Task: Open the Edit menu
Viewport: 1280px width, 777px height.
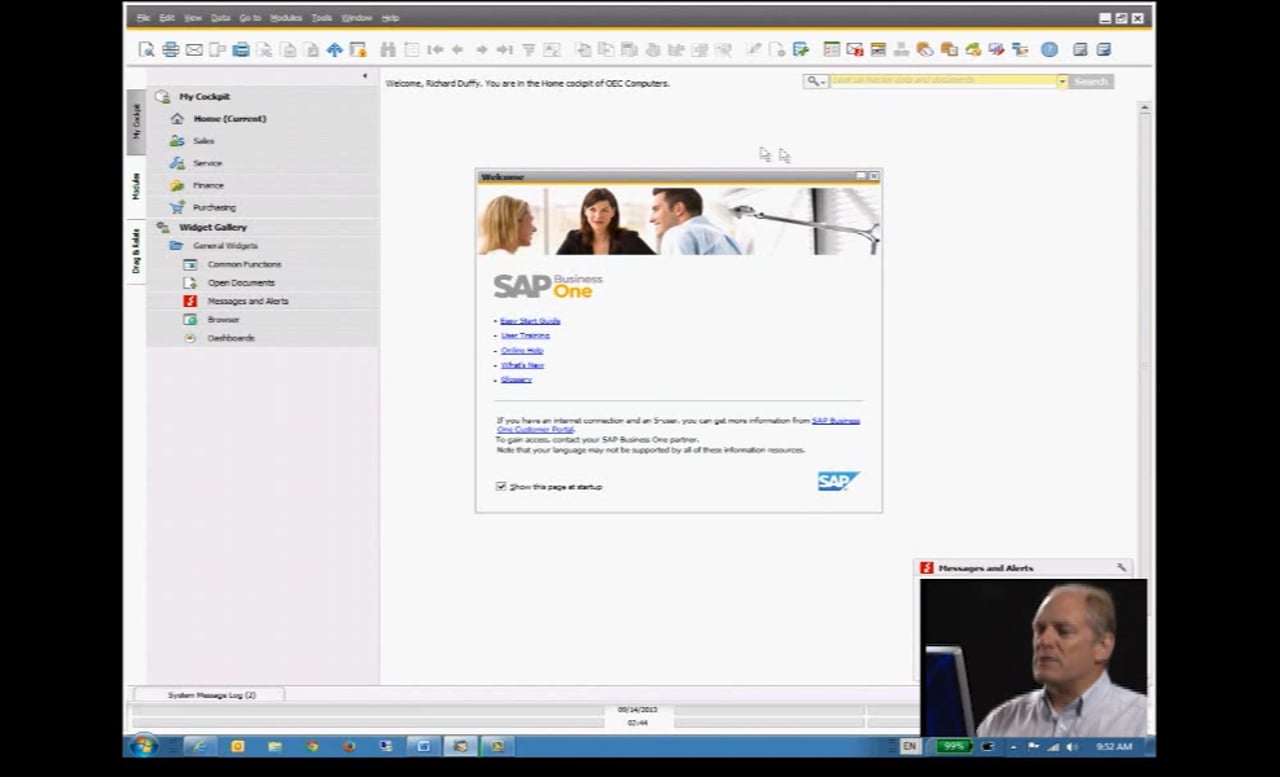Action: [x=167, y=18]
